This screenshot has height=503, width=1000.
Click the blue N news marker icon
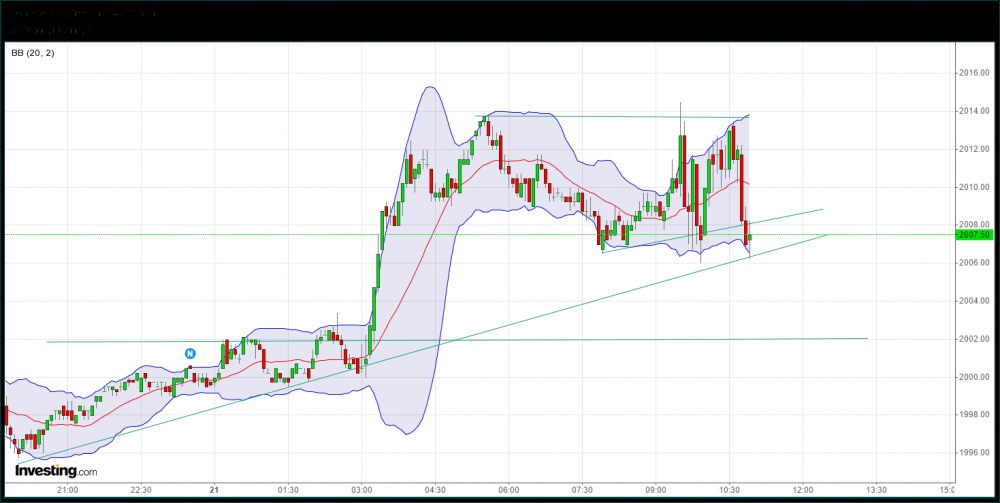(x=189, y=352)
